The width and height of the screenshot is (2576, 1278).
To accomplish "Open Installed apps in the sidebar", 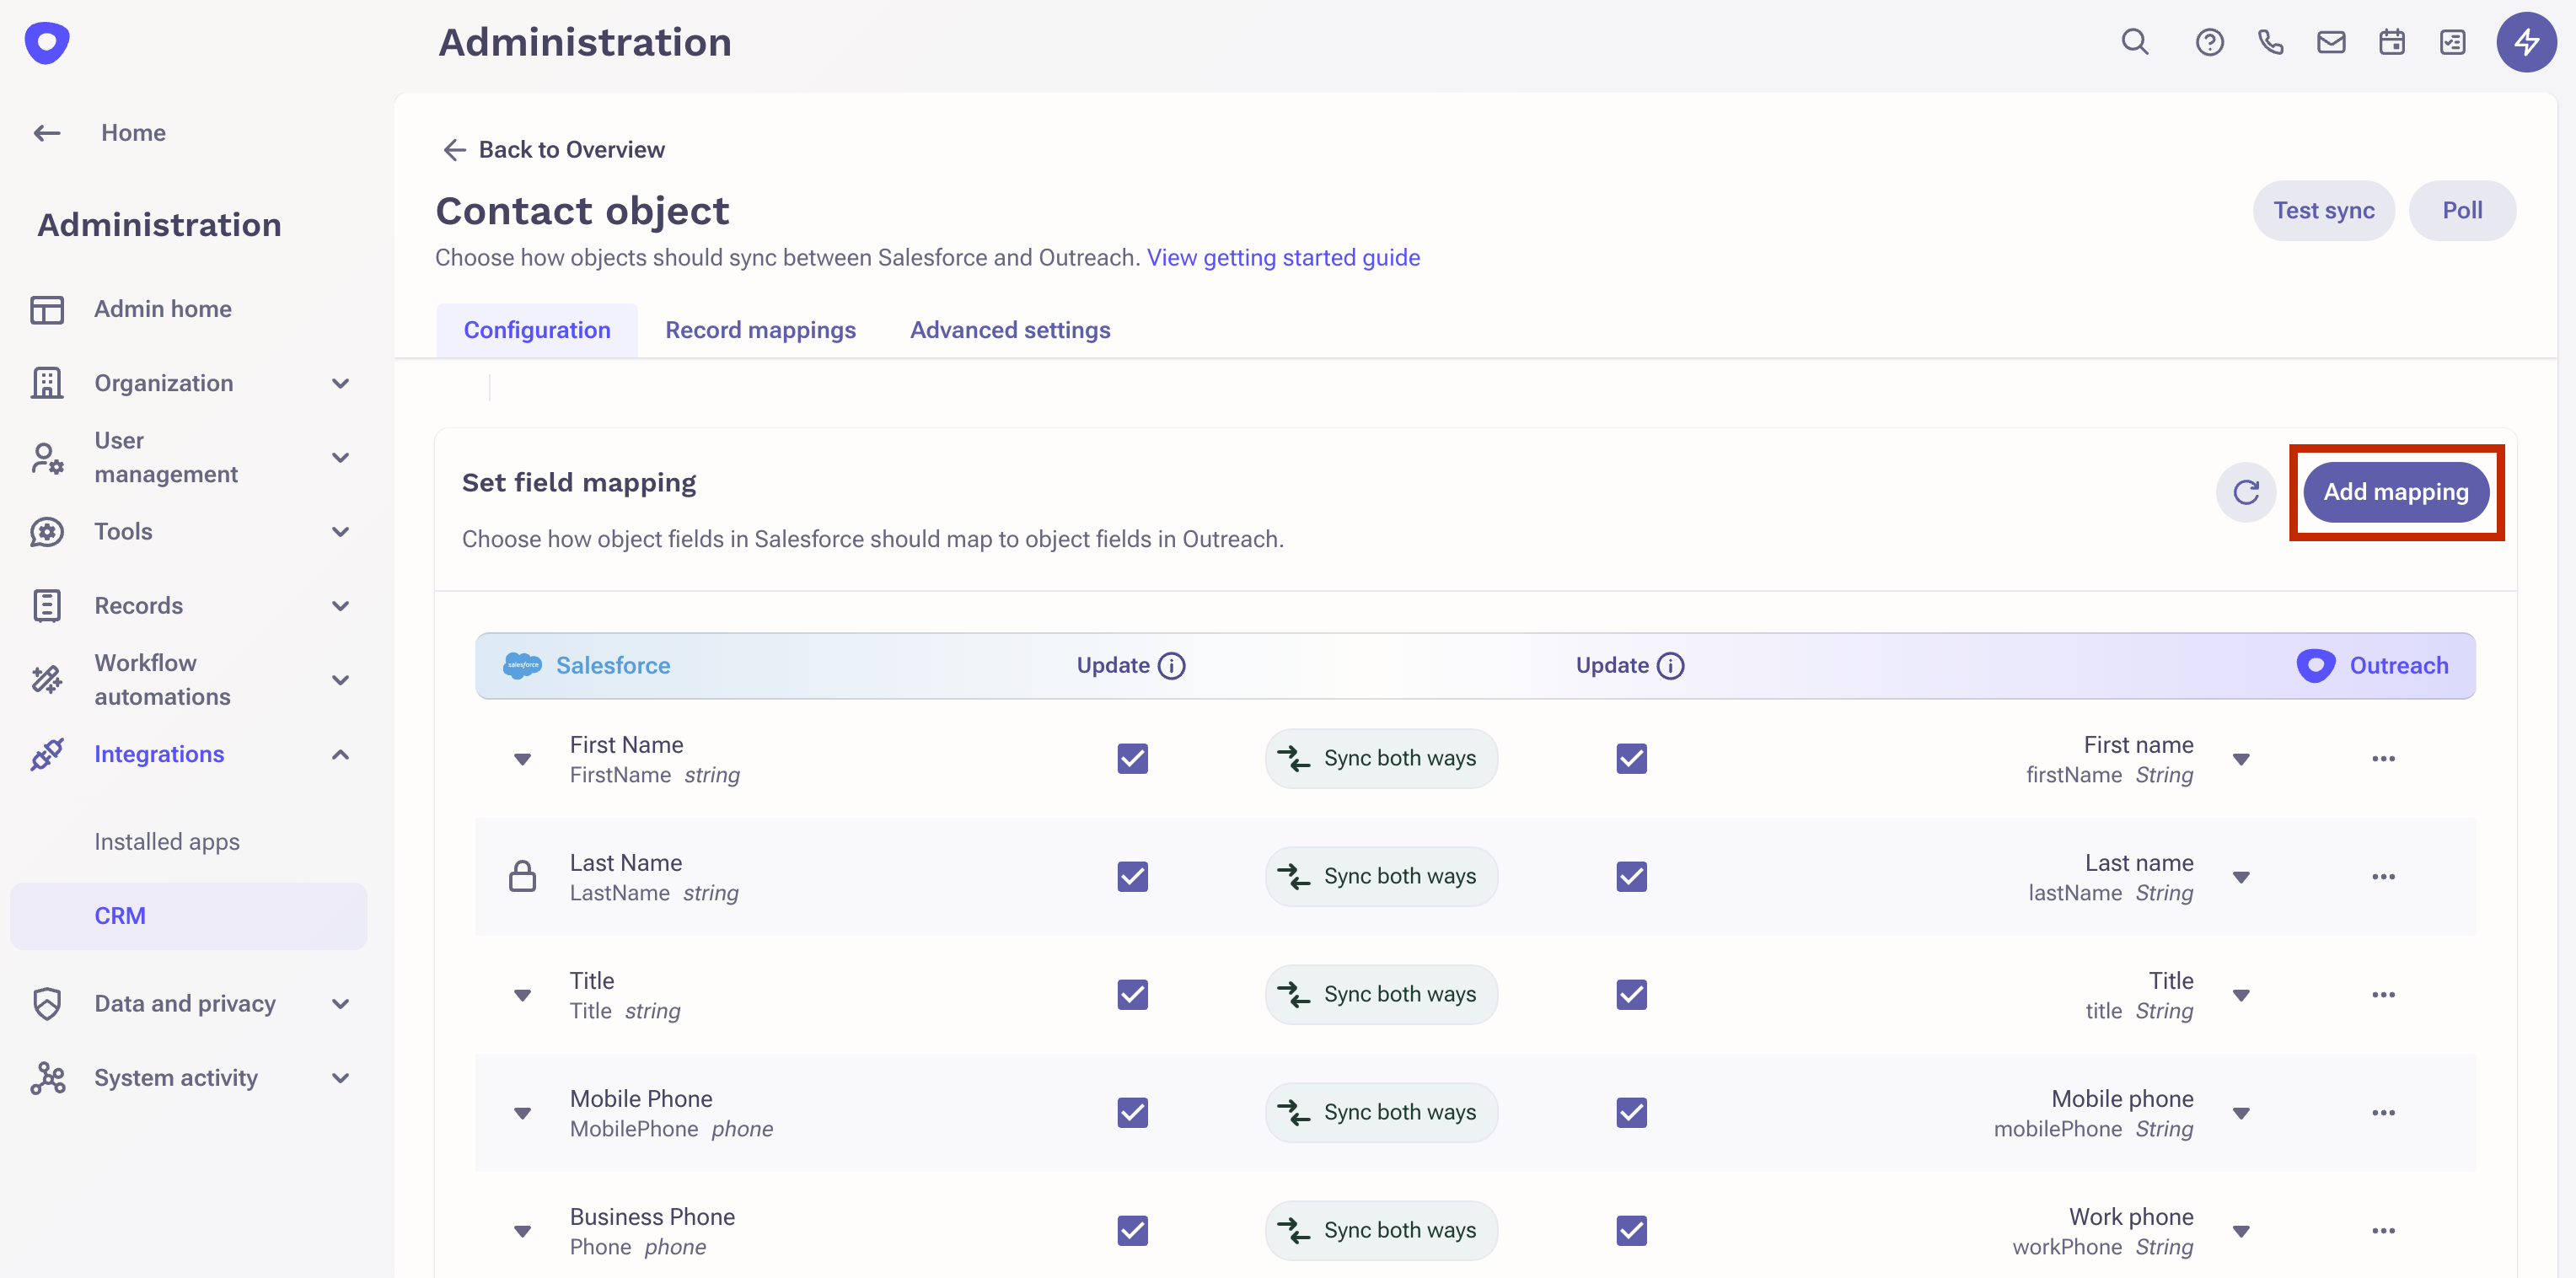I will [x=167, y=842].
